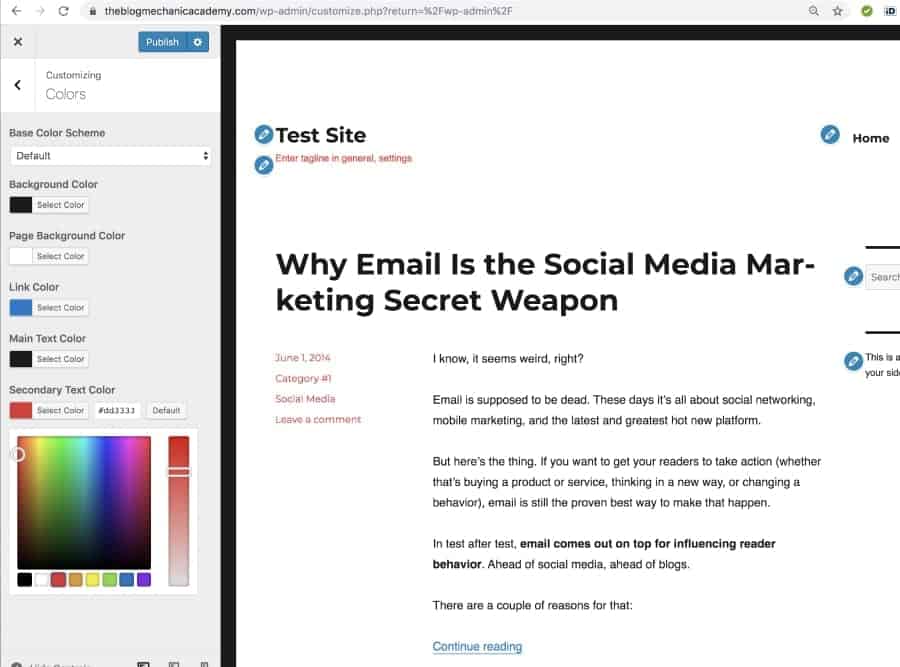Pick the green swatch in the palette
The height and width of the screenshot is (667, 900).
(110, 580)
